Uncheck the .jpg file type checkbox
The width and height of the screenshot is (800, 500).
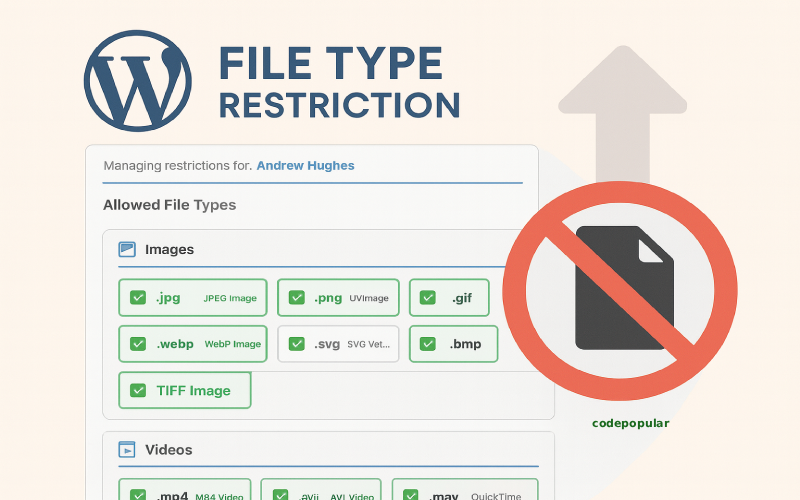coord(138,297)
